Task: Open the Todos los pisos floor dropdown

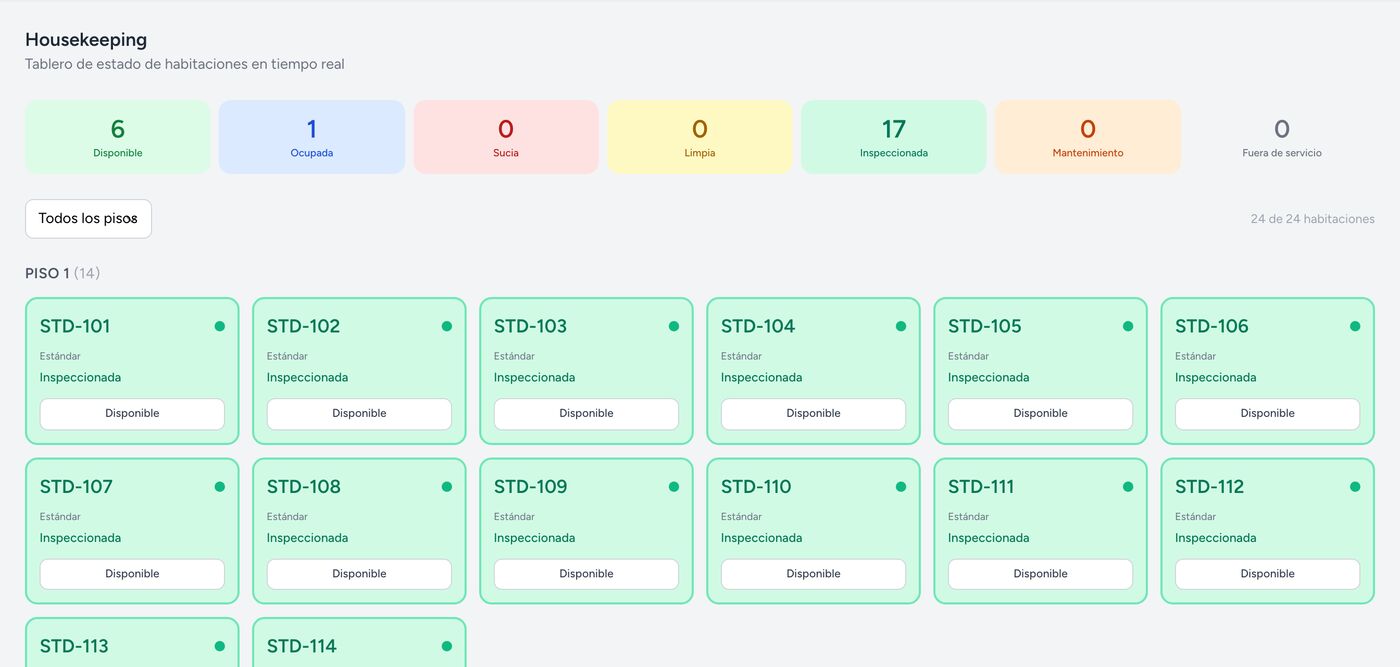Action: coord(88,219)
